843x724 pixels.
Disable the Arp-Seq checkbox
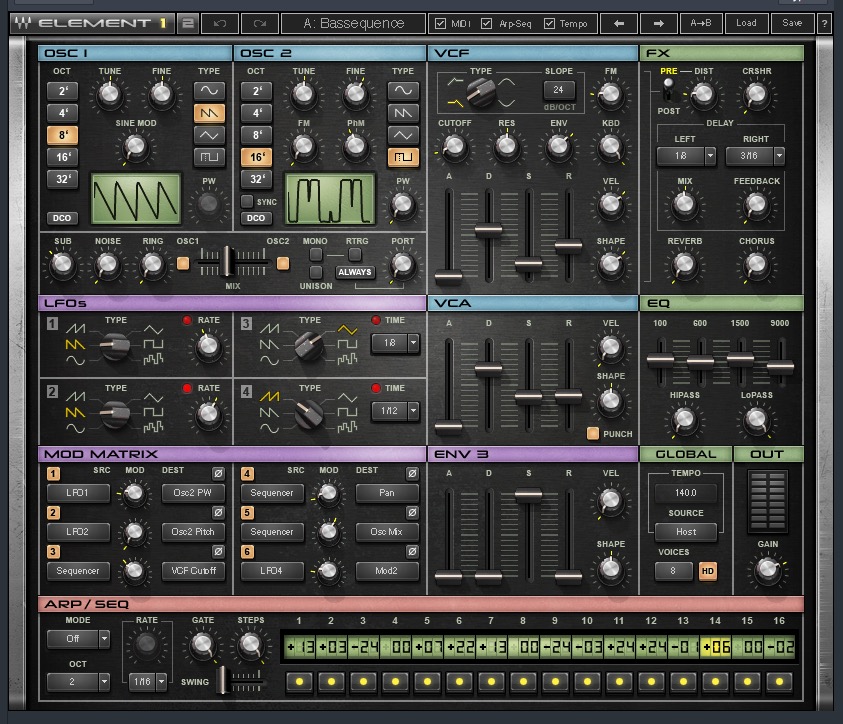click(487, 23)
